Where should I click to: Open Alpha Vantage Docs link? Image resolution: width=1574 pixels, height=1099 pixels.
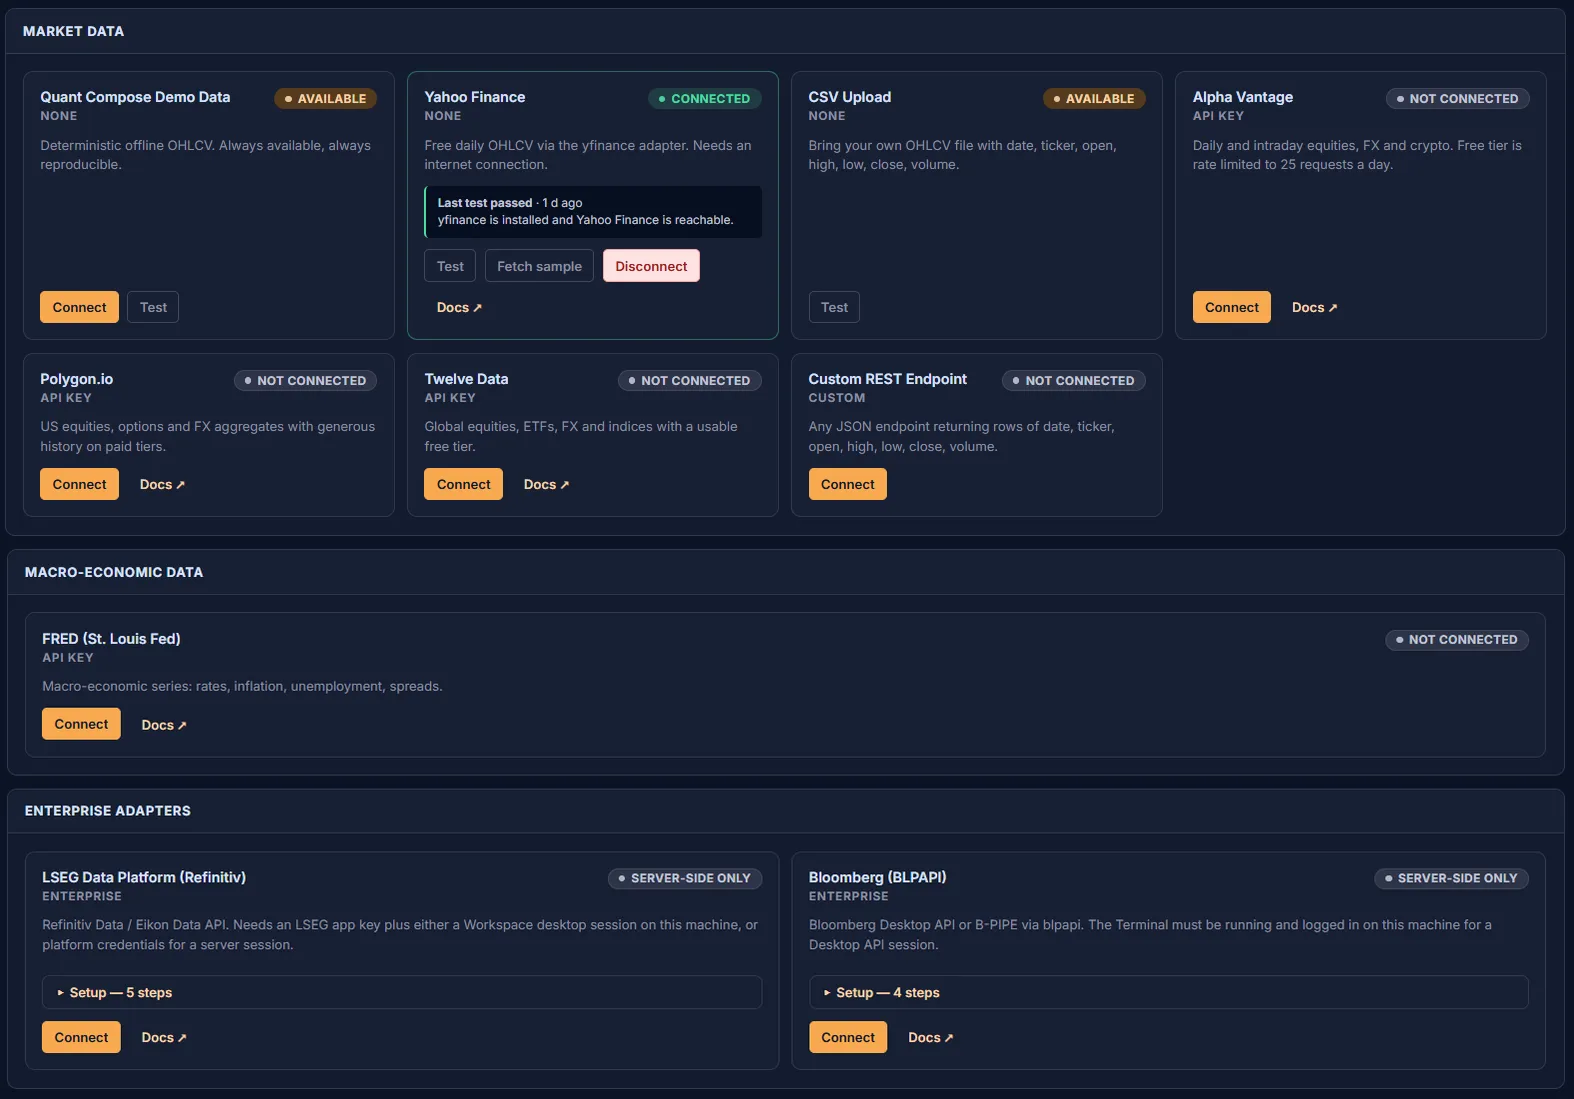tap(1314, 307)
